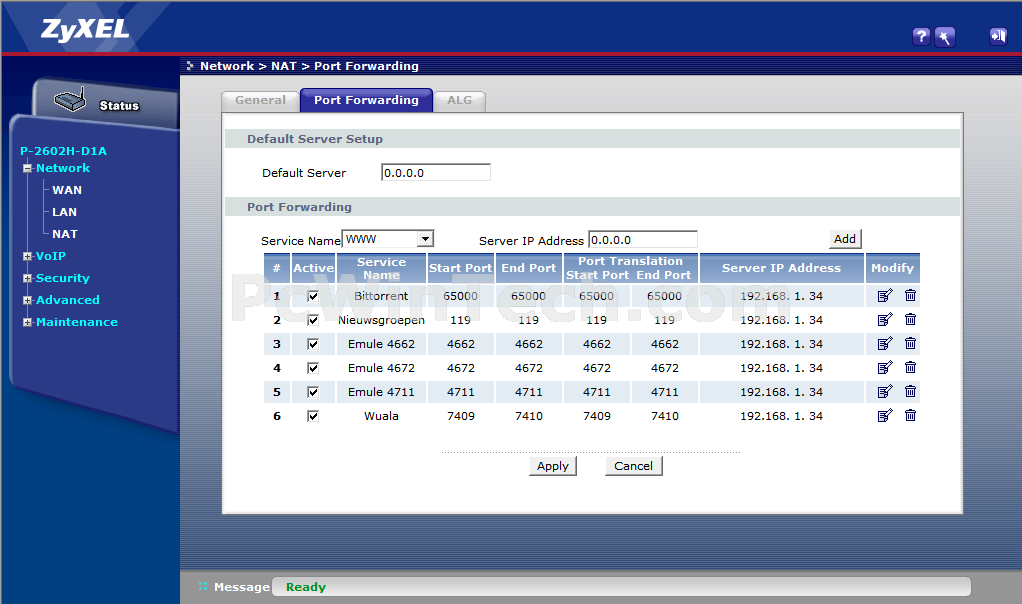Image resolution: width=1022 pixels, height=604 pixels.
Task: Switch to the General tab
Action: coord(260,100)
